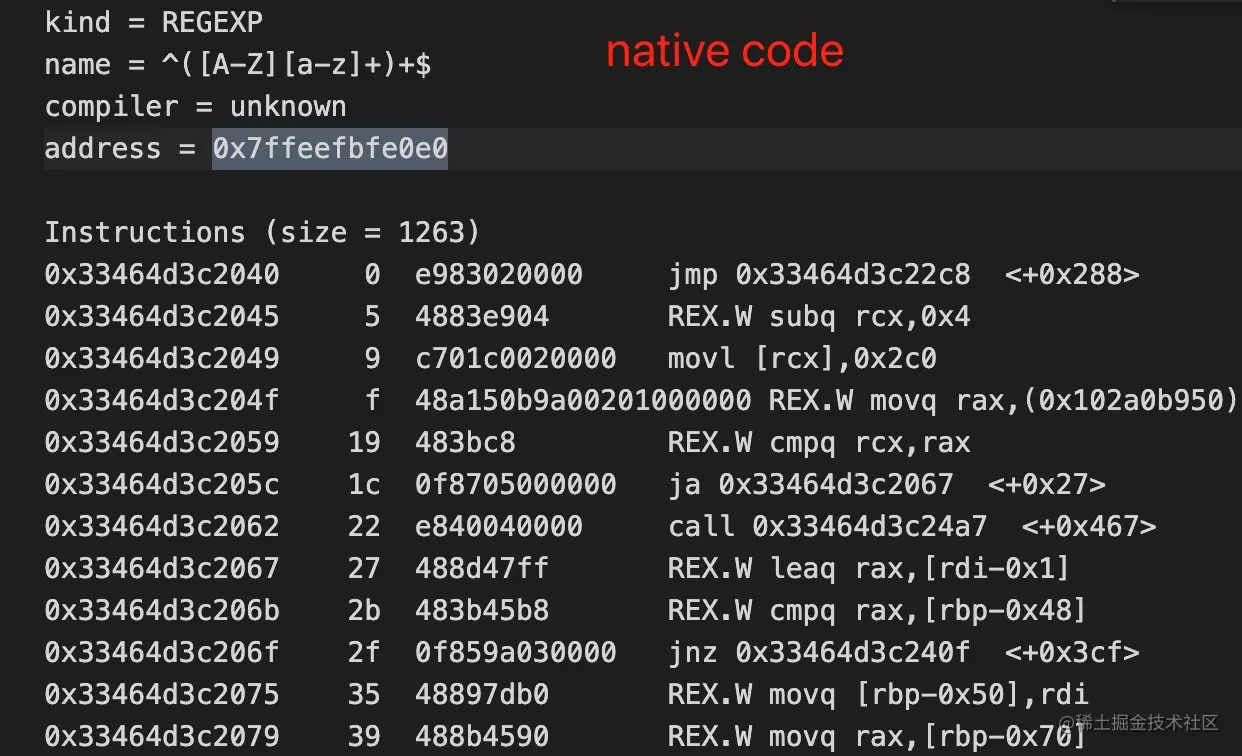Click address 0x33464d3c206f
The height and width of the screenshot is (756, 1242).
pos(162,653)
